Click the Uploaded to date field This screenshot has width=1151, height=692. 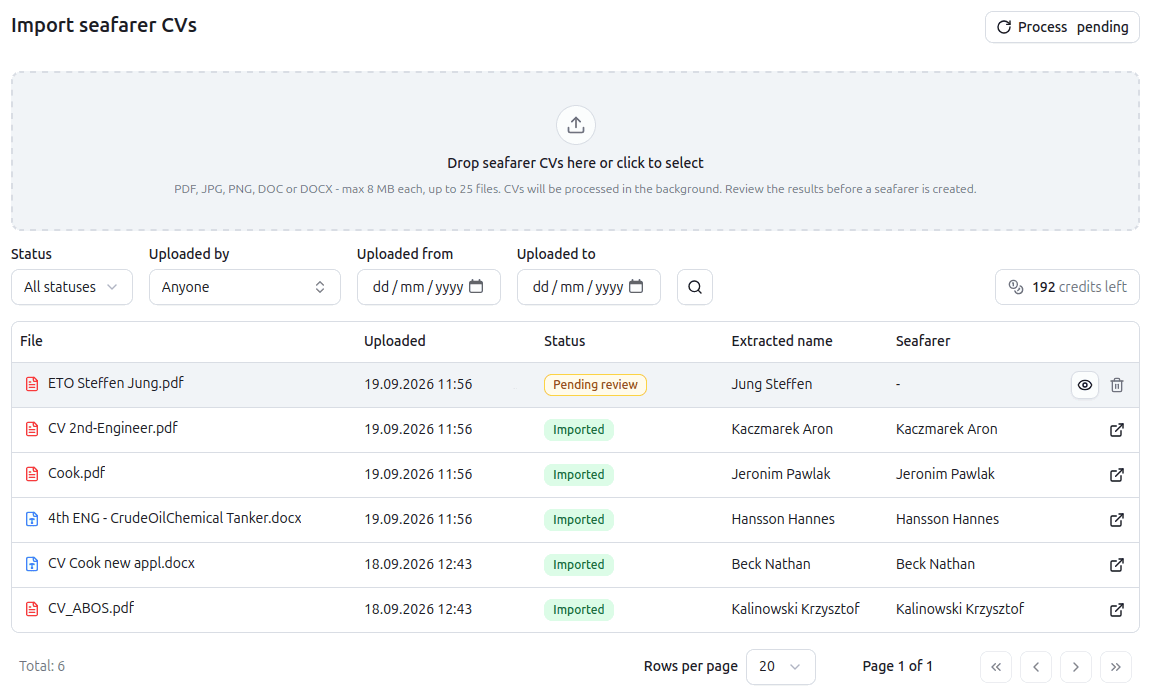pos(589,287)
